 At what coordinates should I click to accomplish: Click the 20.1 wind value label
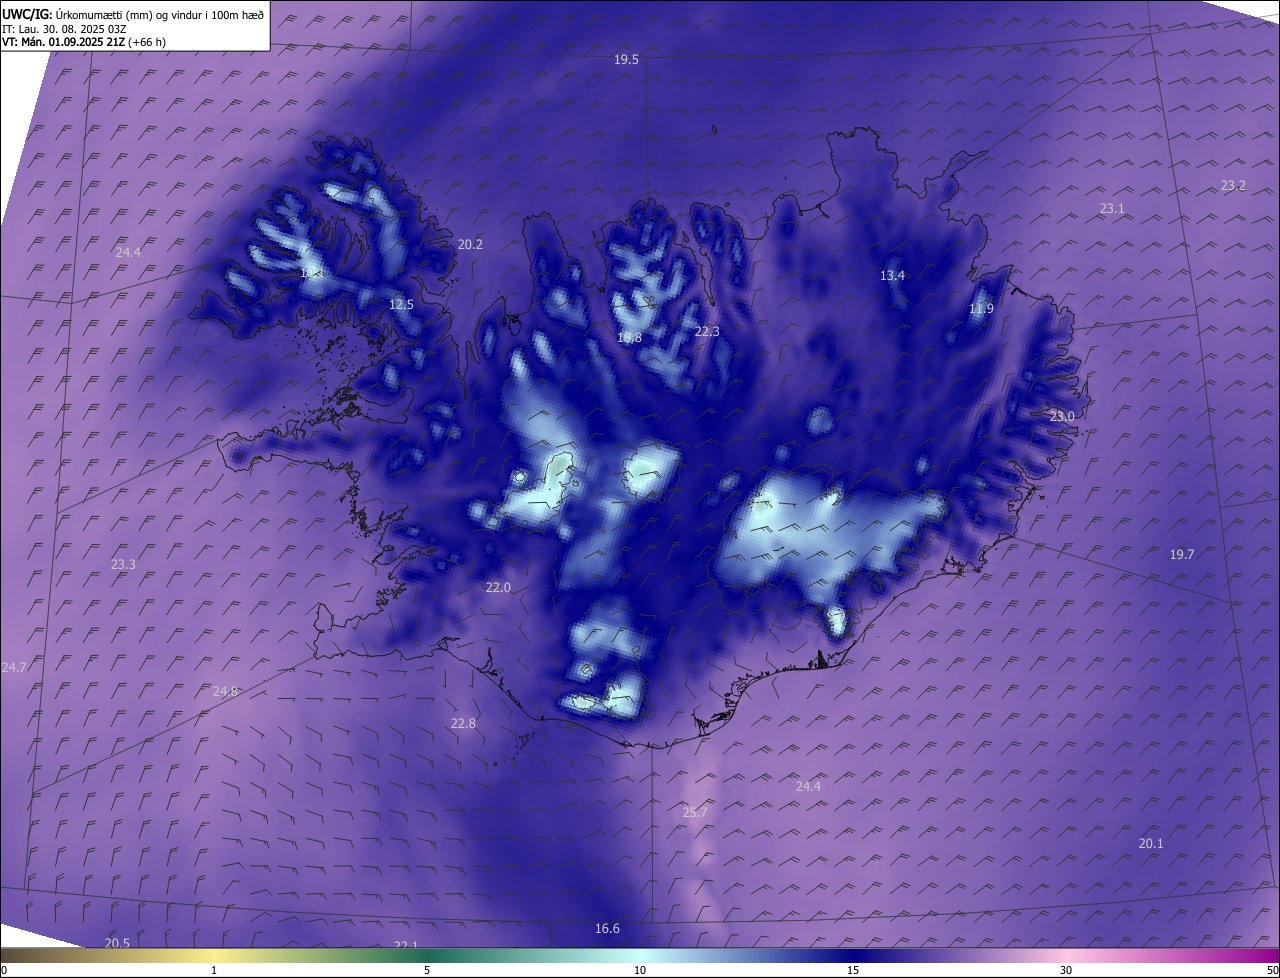click(1151, 844)
